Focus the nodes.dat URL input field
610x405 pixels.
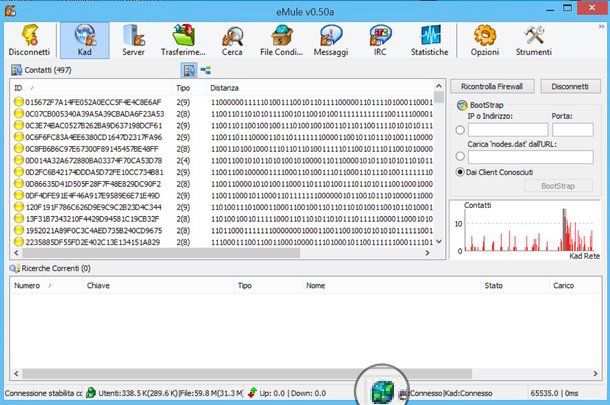coord(531,157)
